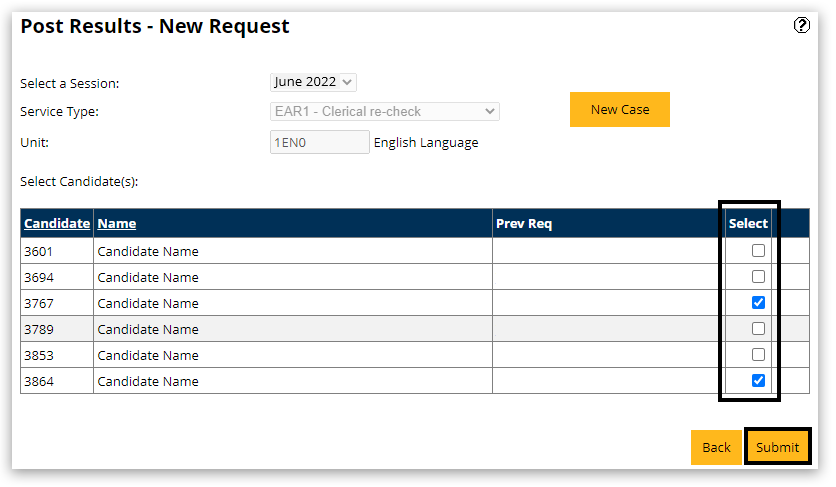Sort by the Name column header
This screenshot has height=487, width=836.
pos(117,224)
